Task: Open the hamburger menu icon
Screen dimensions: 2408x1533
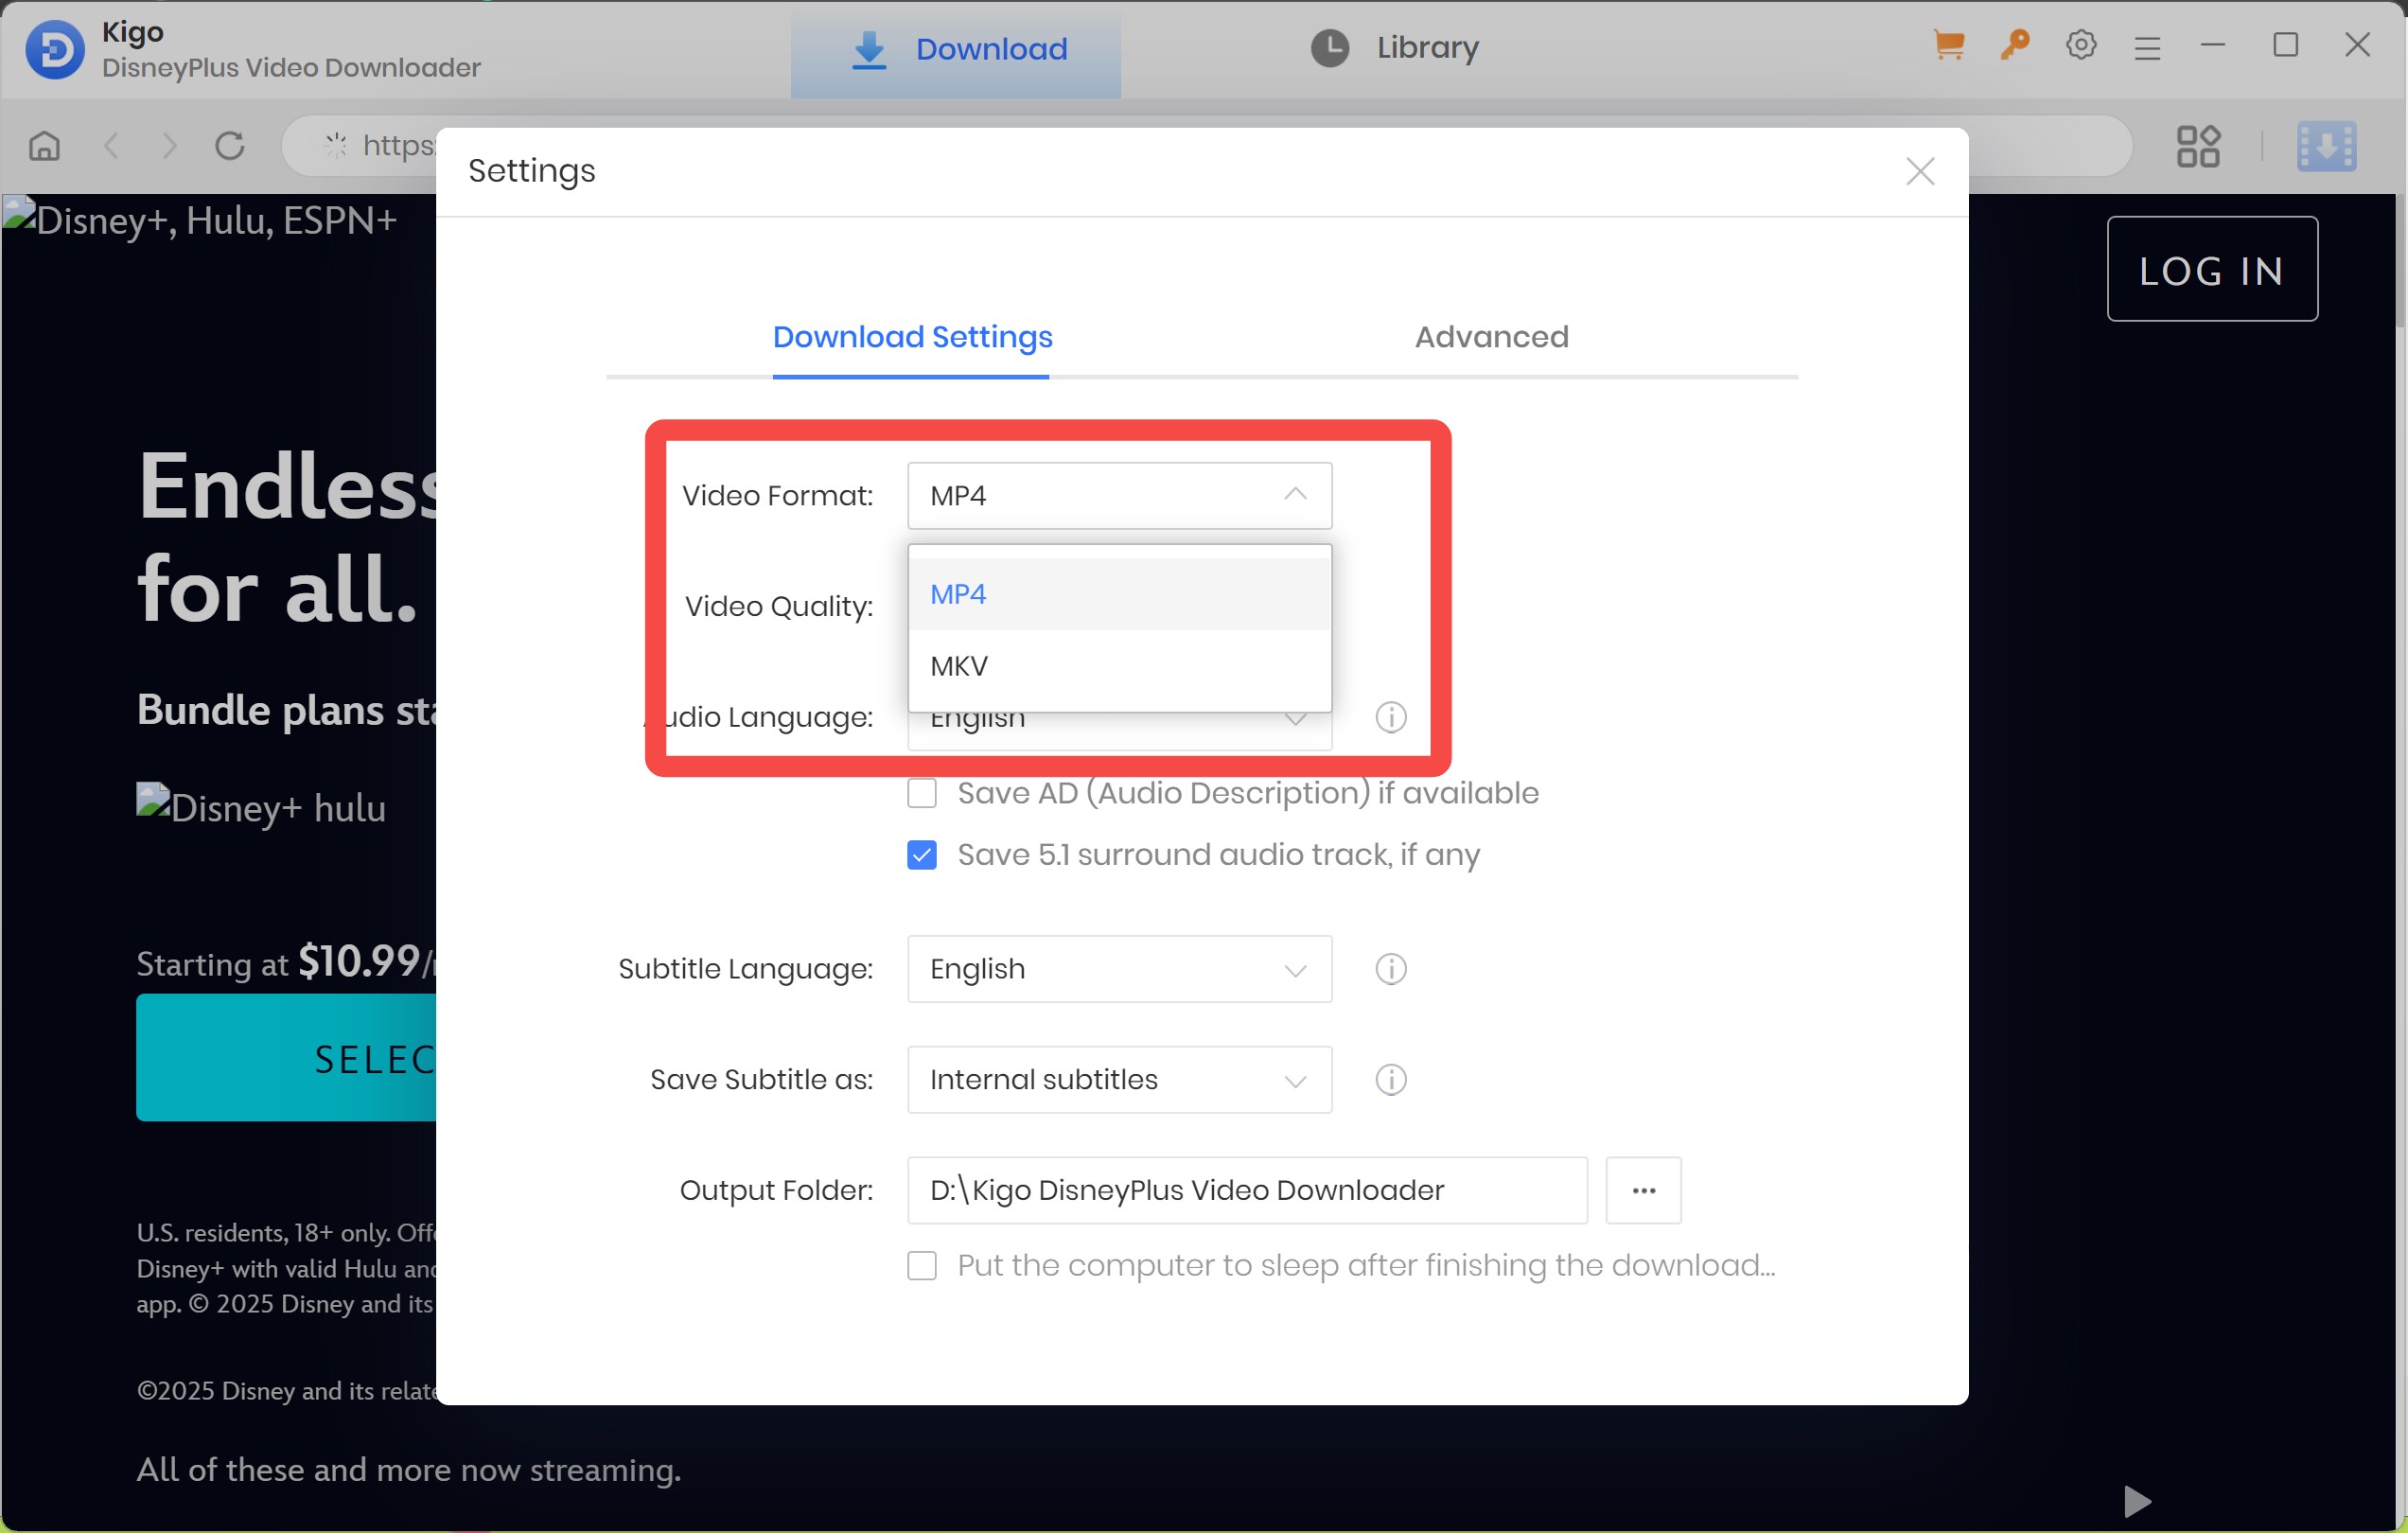Action: point(2147,47)
